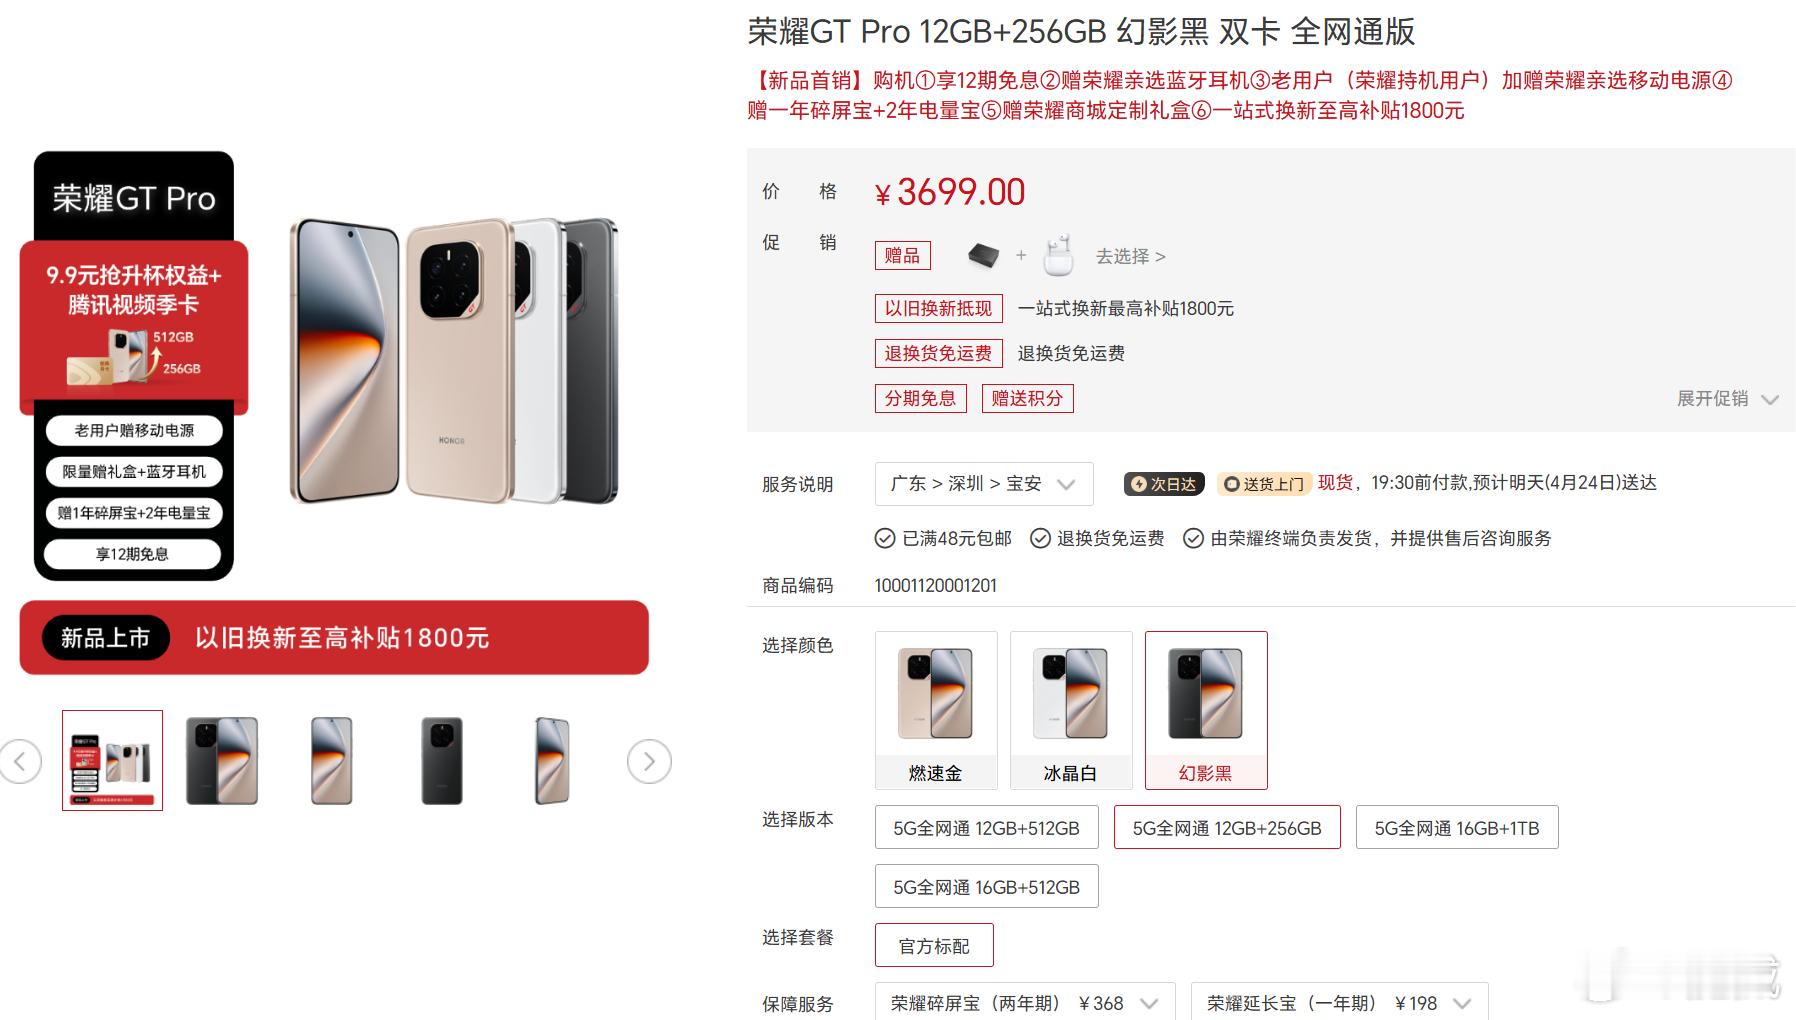This screenshot has width=1796, height=1020.
Task: Click the power bank gift icon
Action: (x=984, y=256)
